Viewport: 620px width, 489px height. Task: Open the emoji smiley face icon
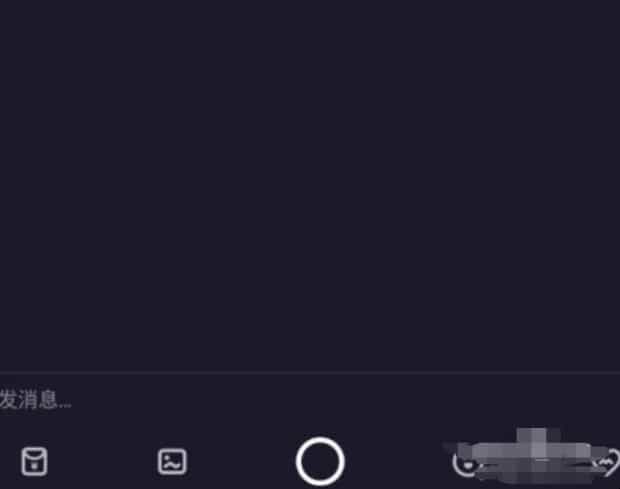coord(467,463)
